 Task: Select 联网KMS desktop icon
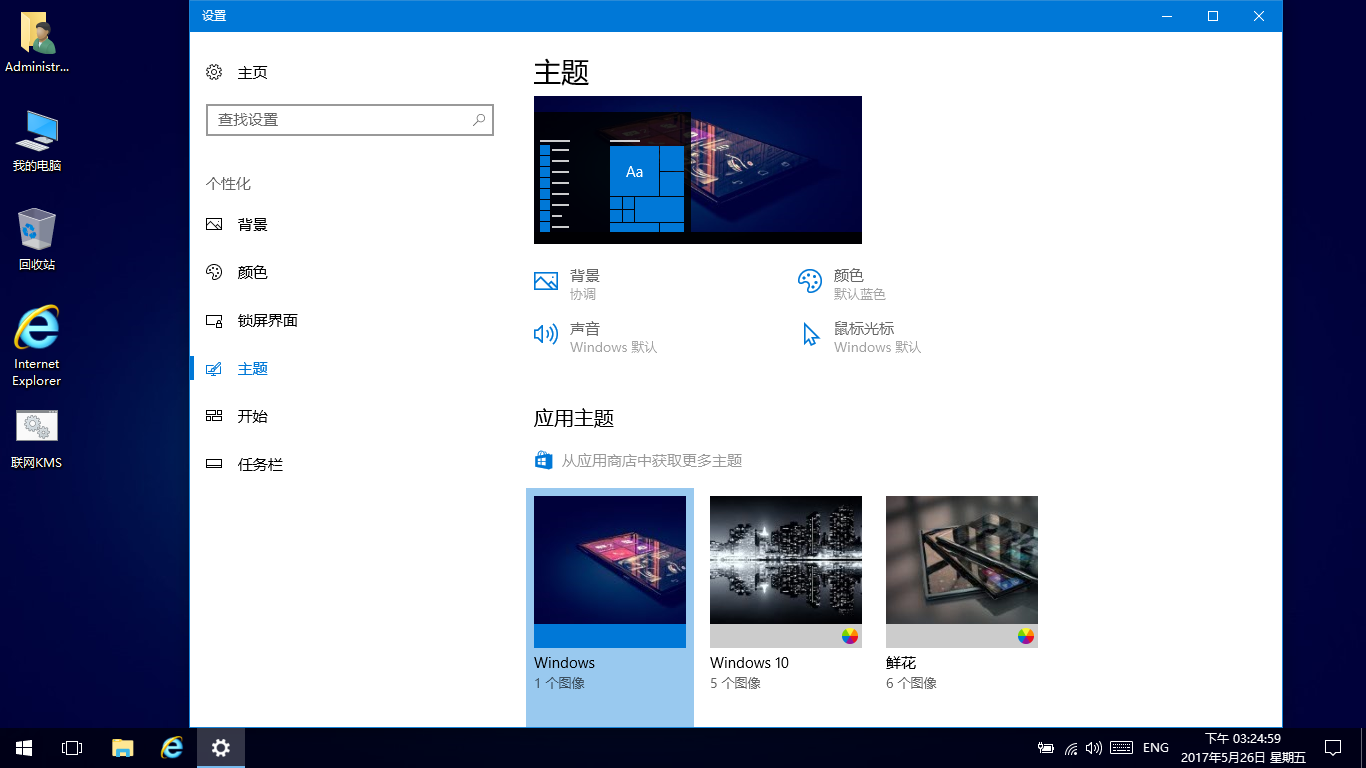coord(37,438)
